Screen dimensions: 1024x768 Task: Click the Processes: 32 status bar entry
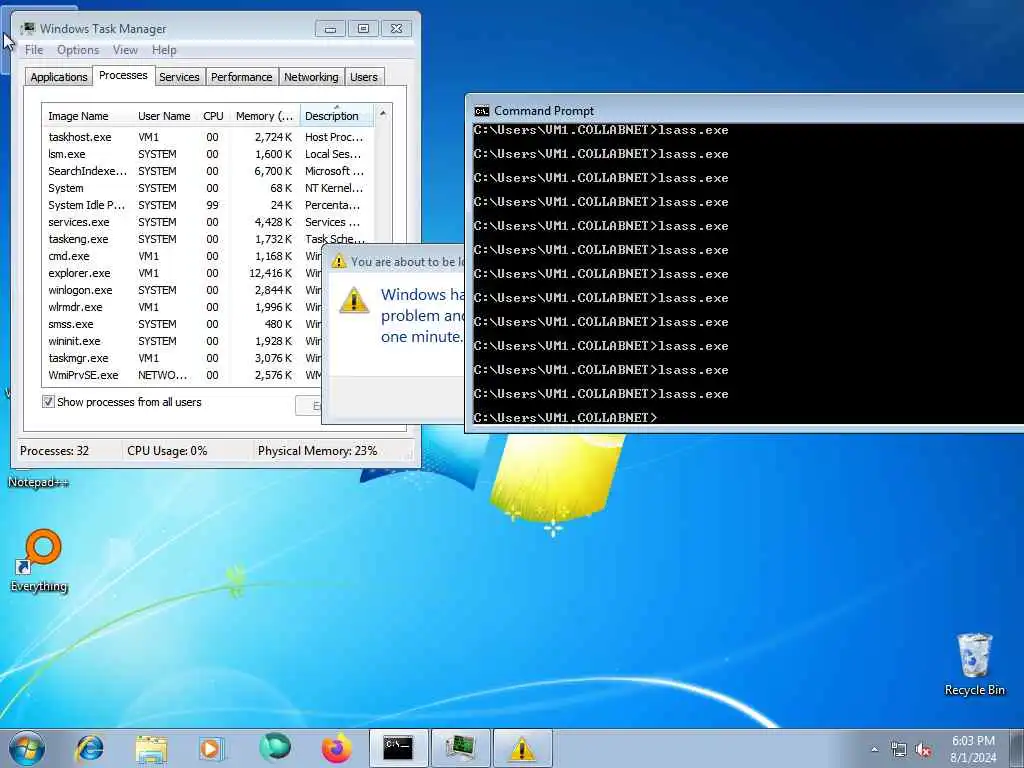[55, 451]
